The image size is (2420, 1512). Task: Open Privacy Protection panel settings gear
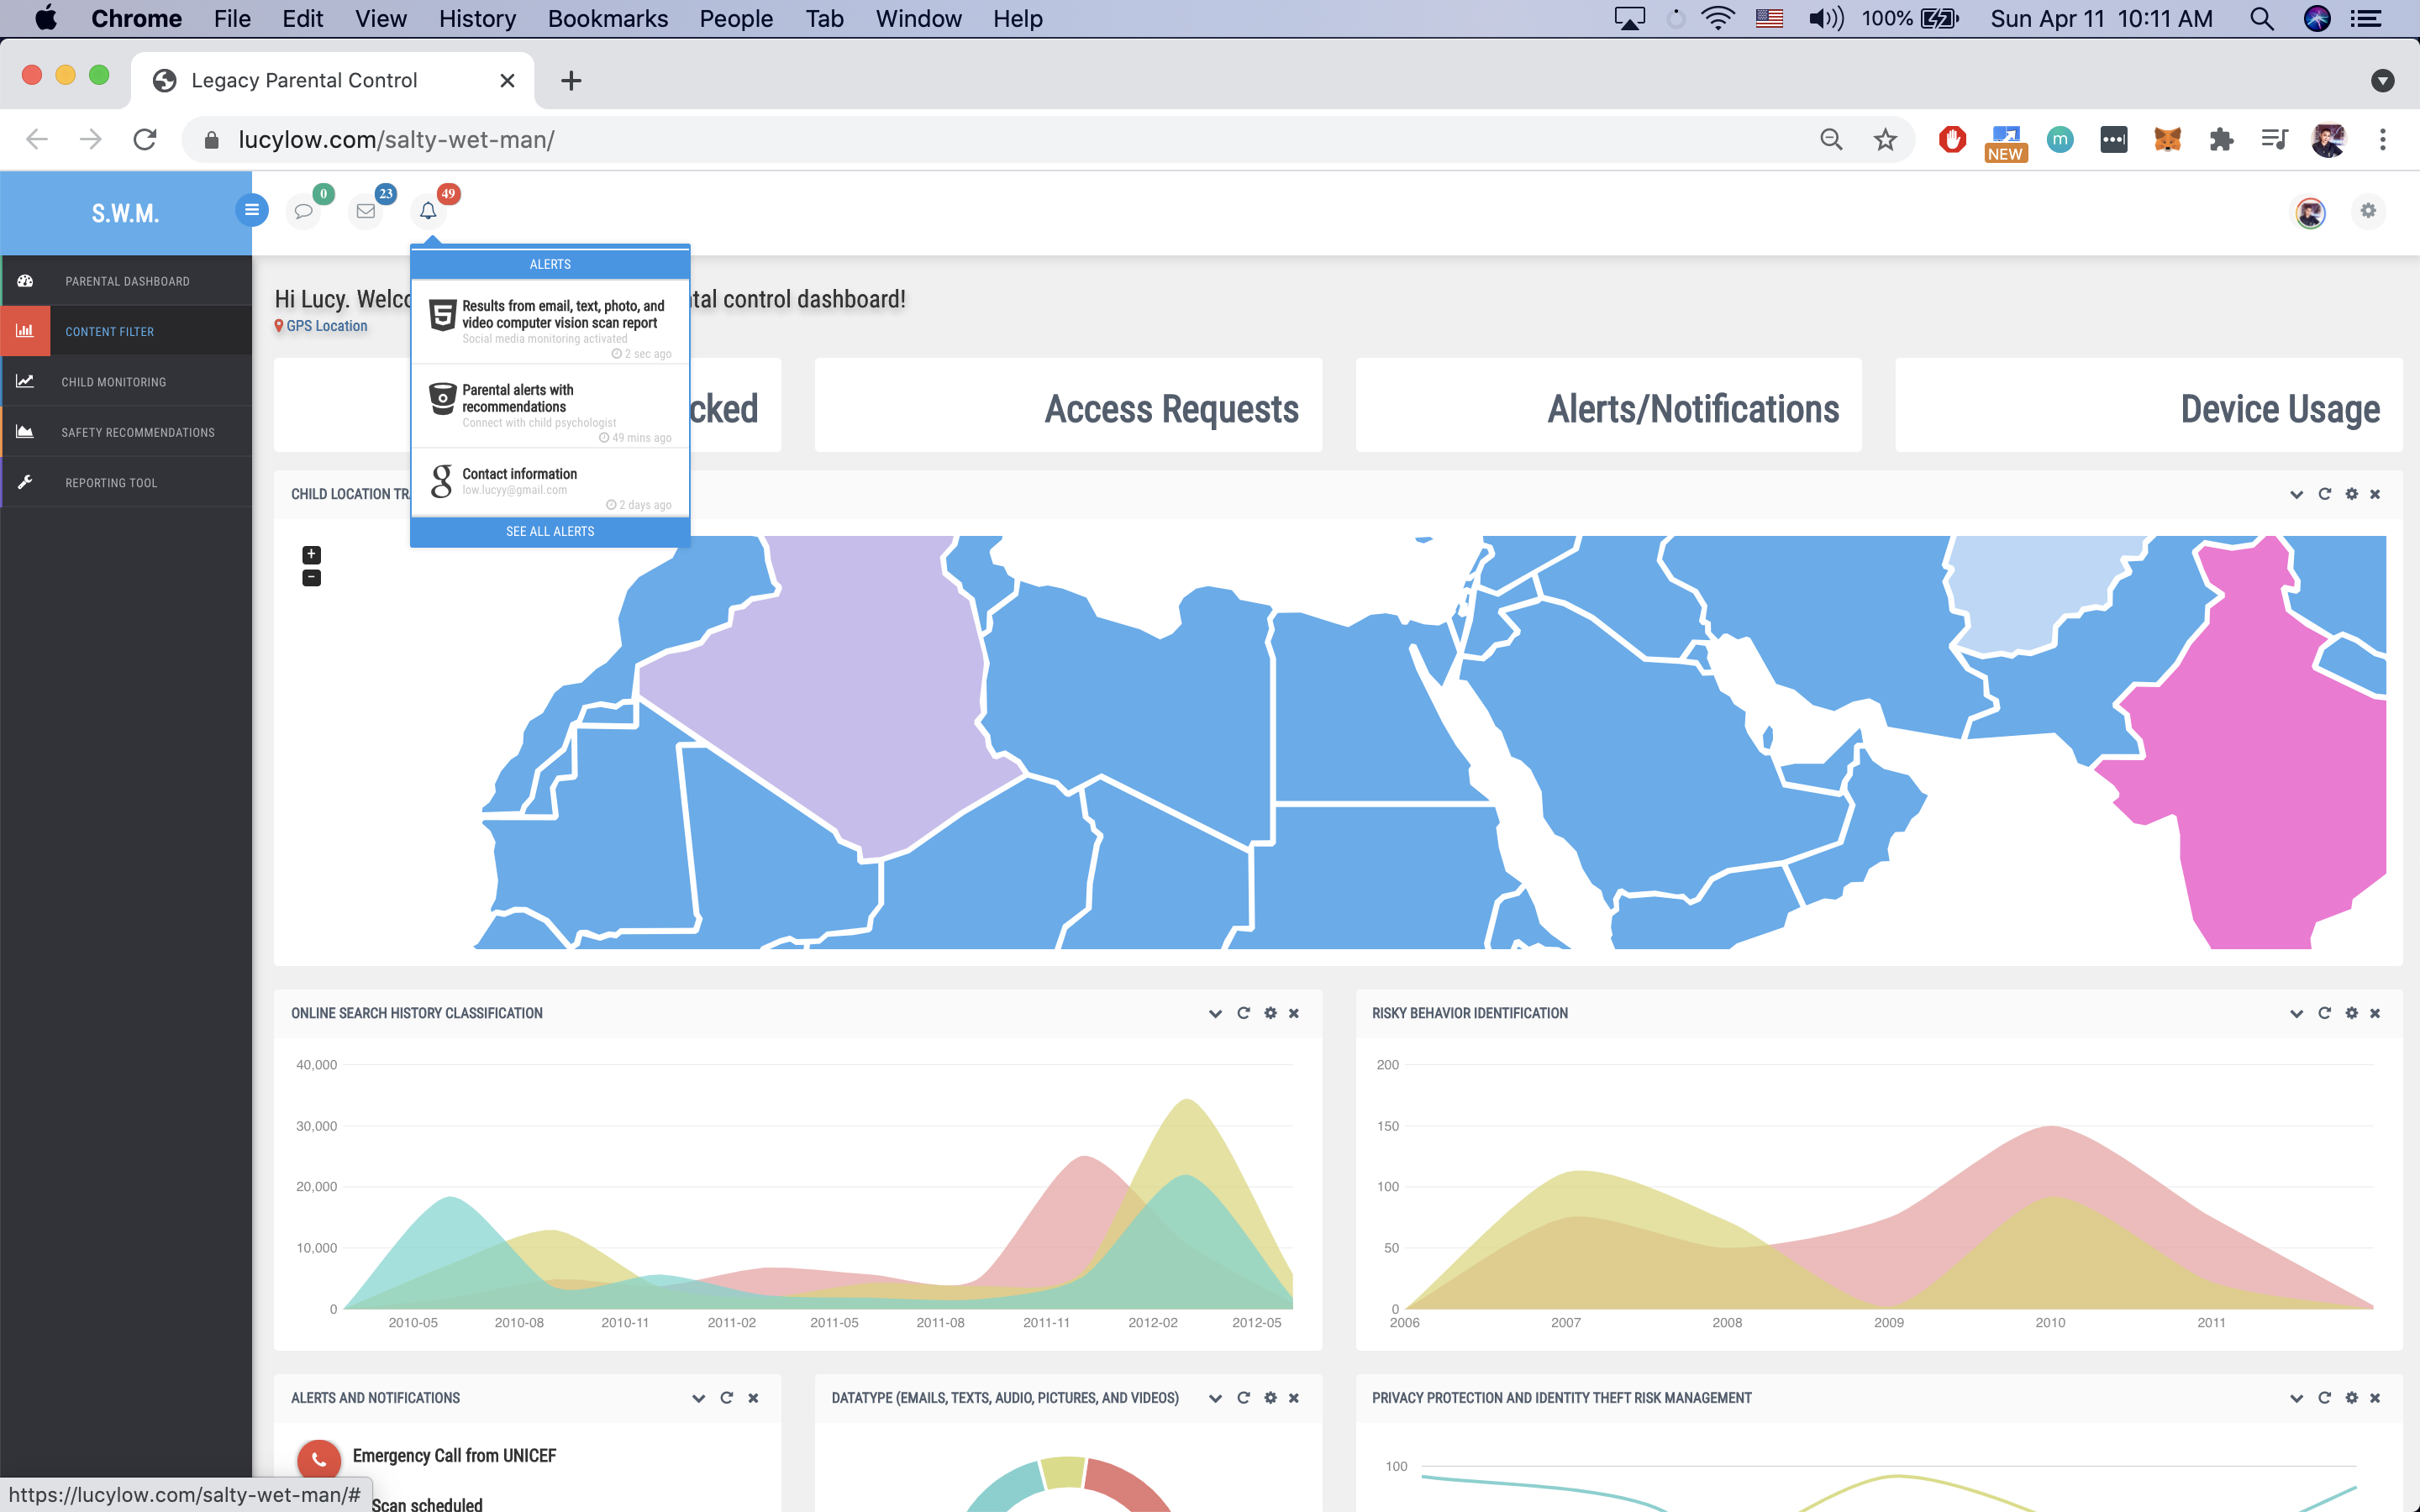click(2352, 1398)
